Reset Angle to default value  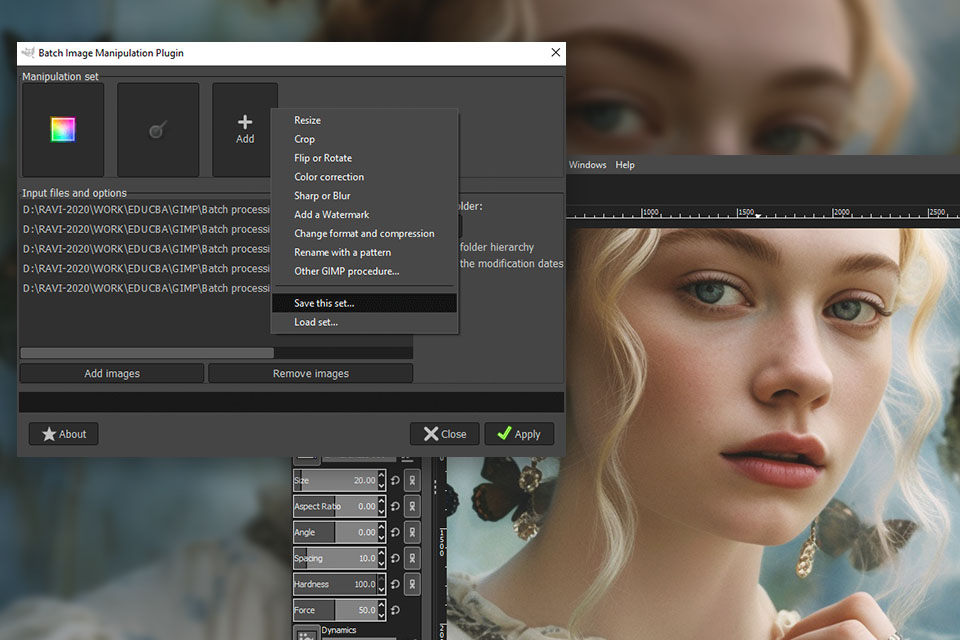(x=396, y=532)
